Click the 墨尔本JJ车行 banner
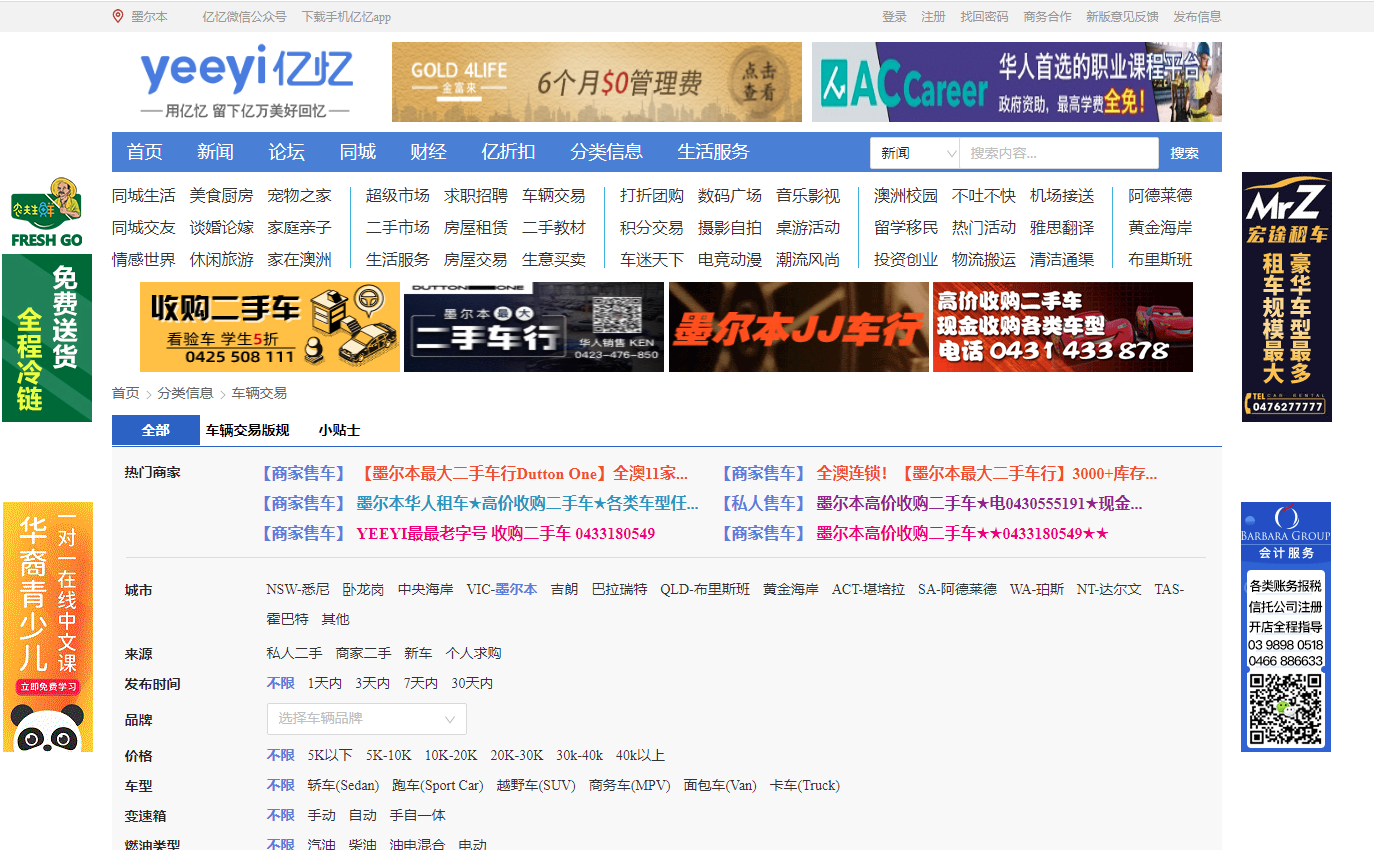 [798, 327]
